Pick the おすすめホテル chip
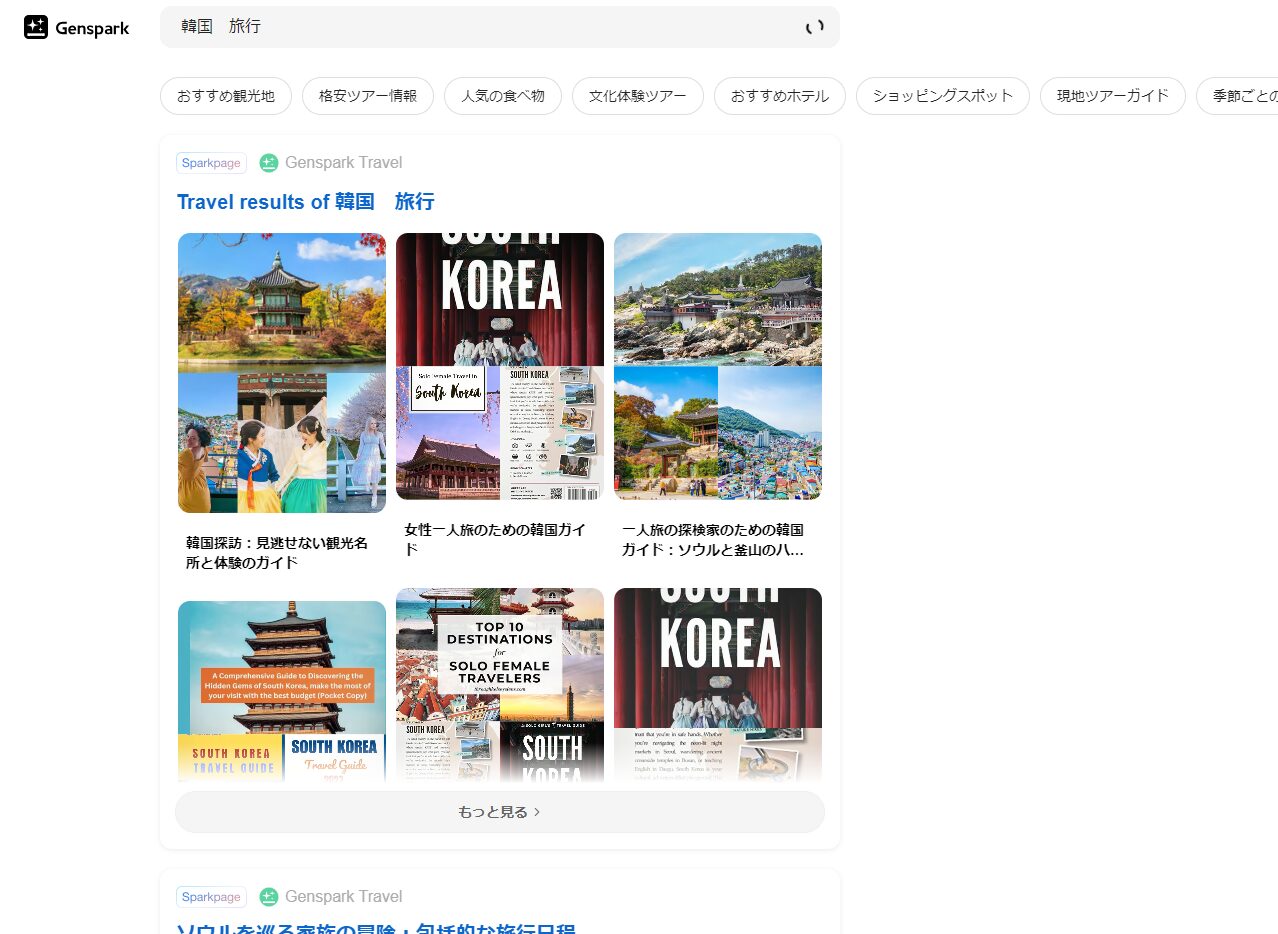The image size is (1278, 934). (779, 96)
